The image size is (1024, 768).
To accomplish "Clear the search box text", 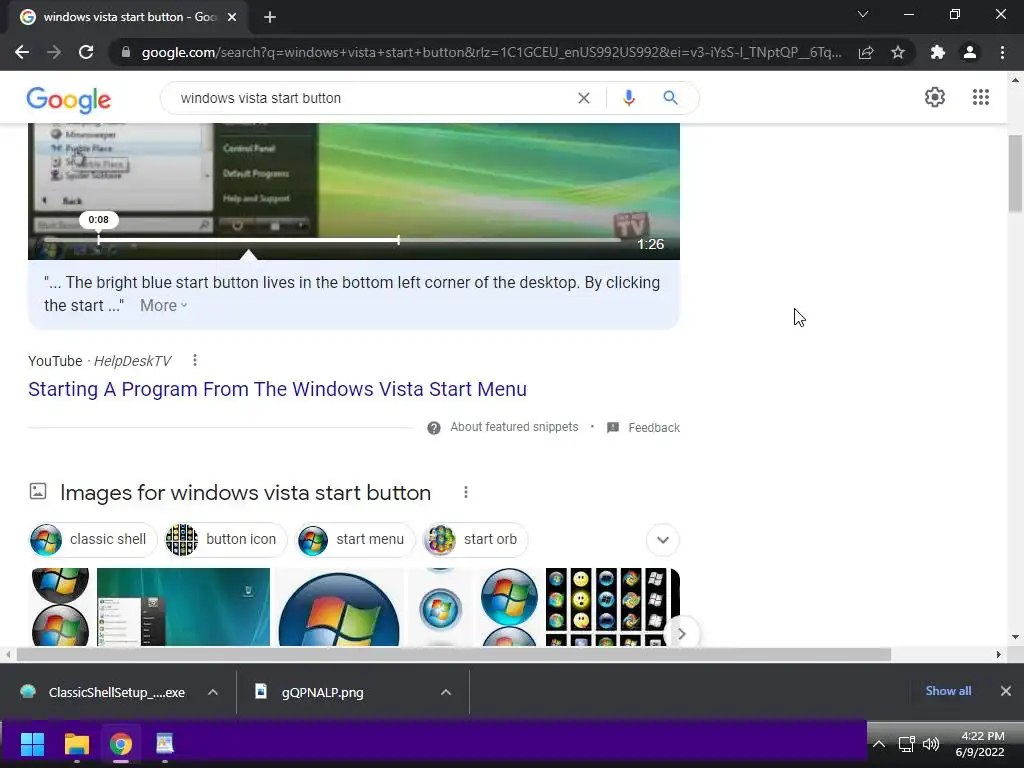I will pos(584,98).
